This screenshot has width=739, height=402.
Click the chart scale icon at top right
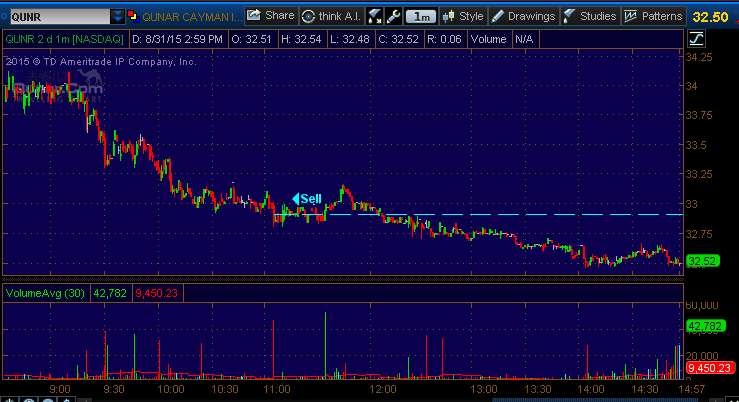[696, 38]
